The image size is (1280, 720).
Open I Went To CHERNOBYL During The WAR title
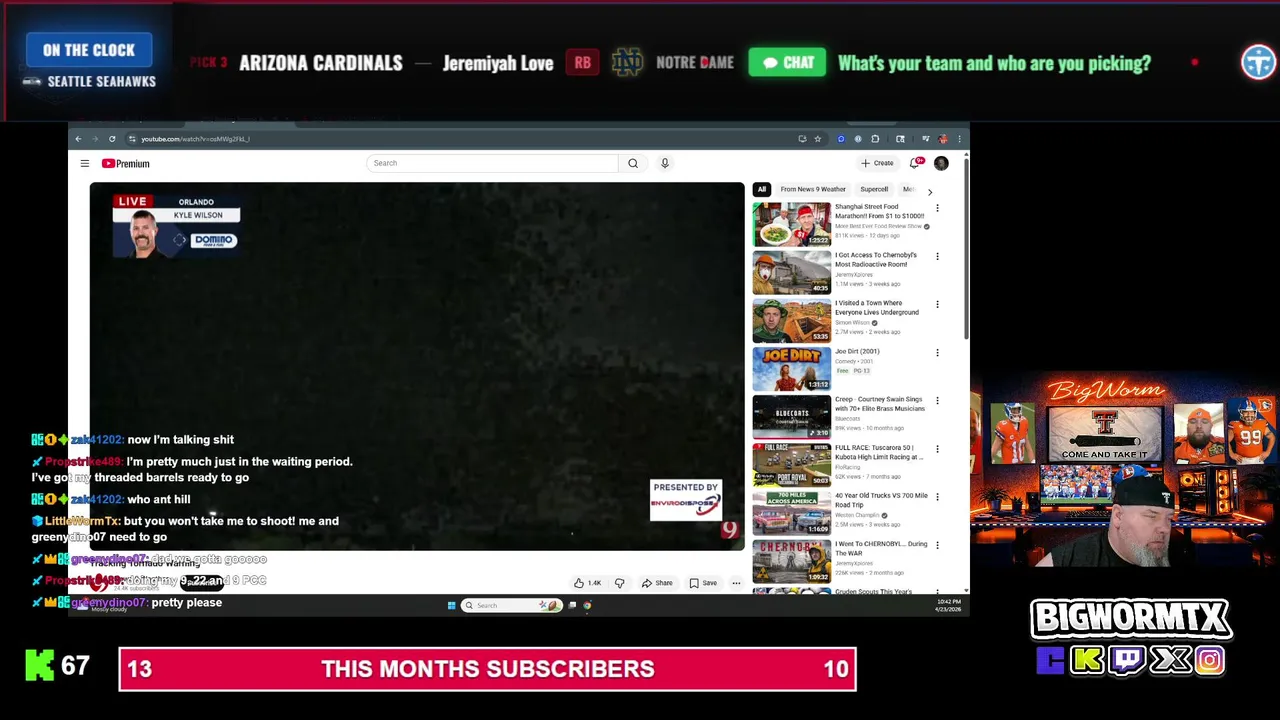(881, 548)
